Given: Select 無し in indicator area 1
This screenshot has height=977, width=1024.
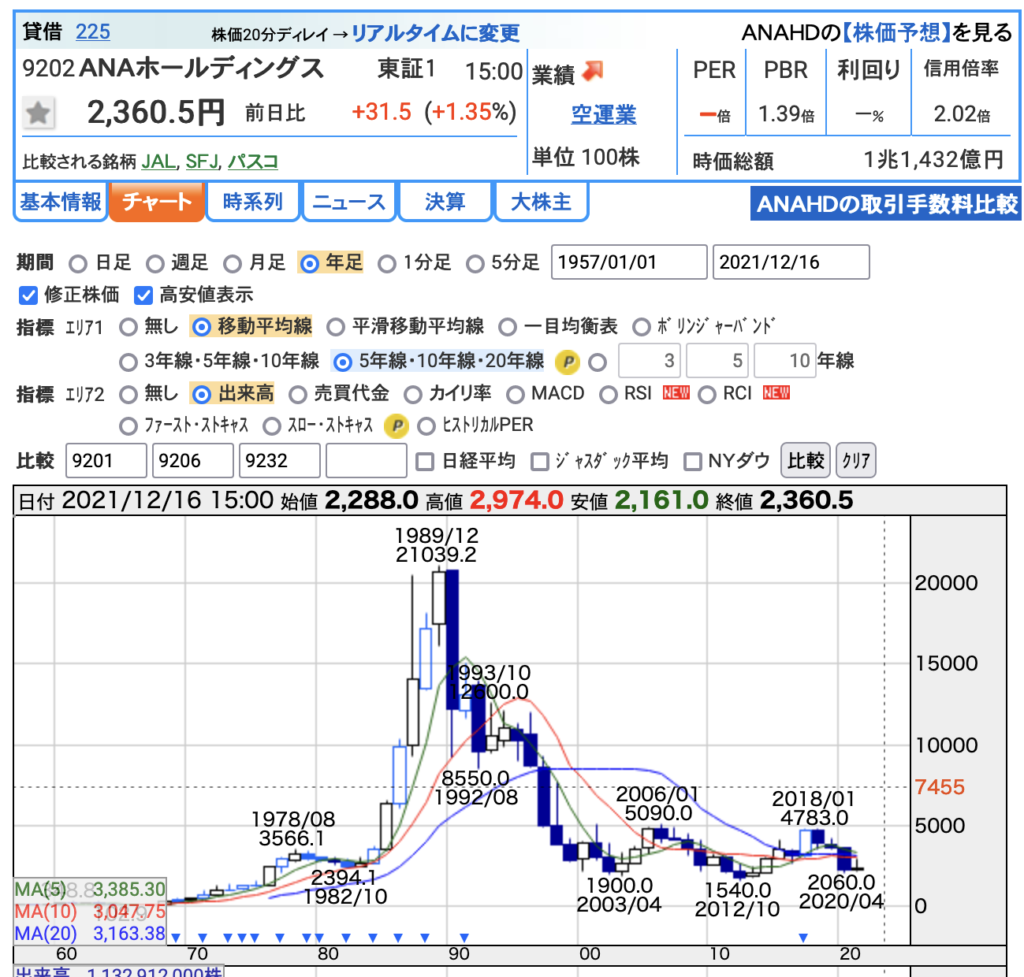Looking at the screenshot, I should (x=129, y=327).
